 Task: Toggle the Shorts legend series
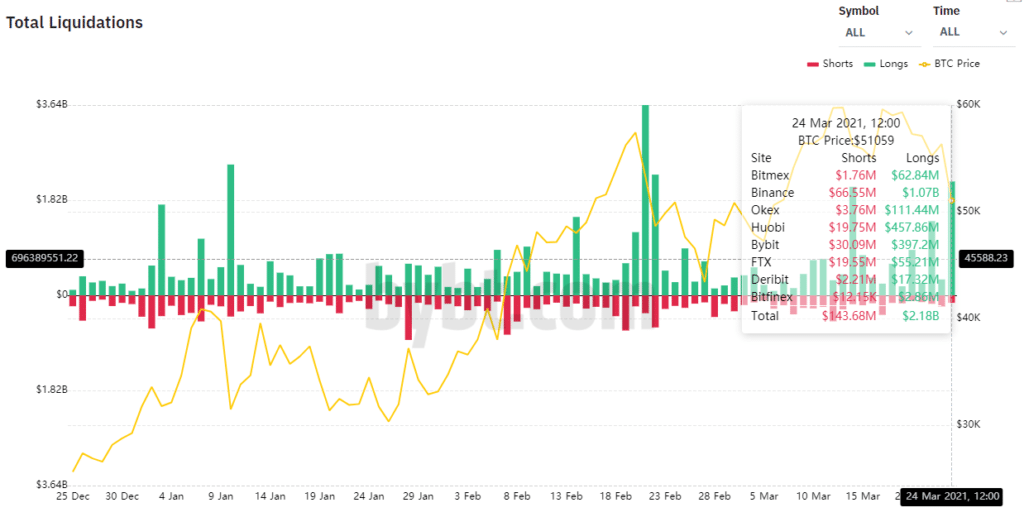(x=830, y=63)
